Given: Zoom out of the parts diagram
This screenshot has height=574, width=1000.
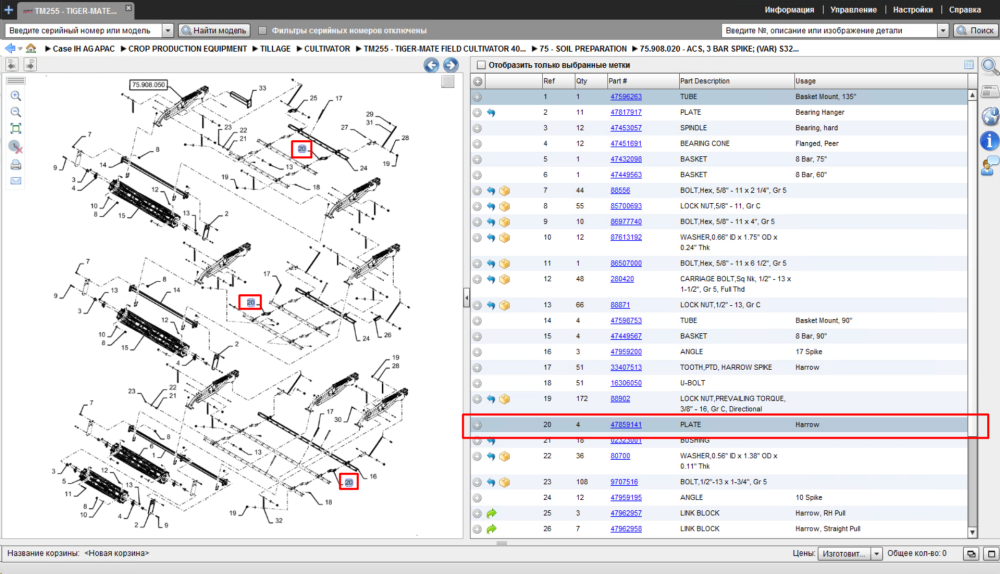Looking at the screenshot, I should pyautogui.click(x=16, y=112).
